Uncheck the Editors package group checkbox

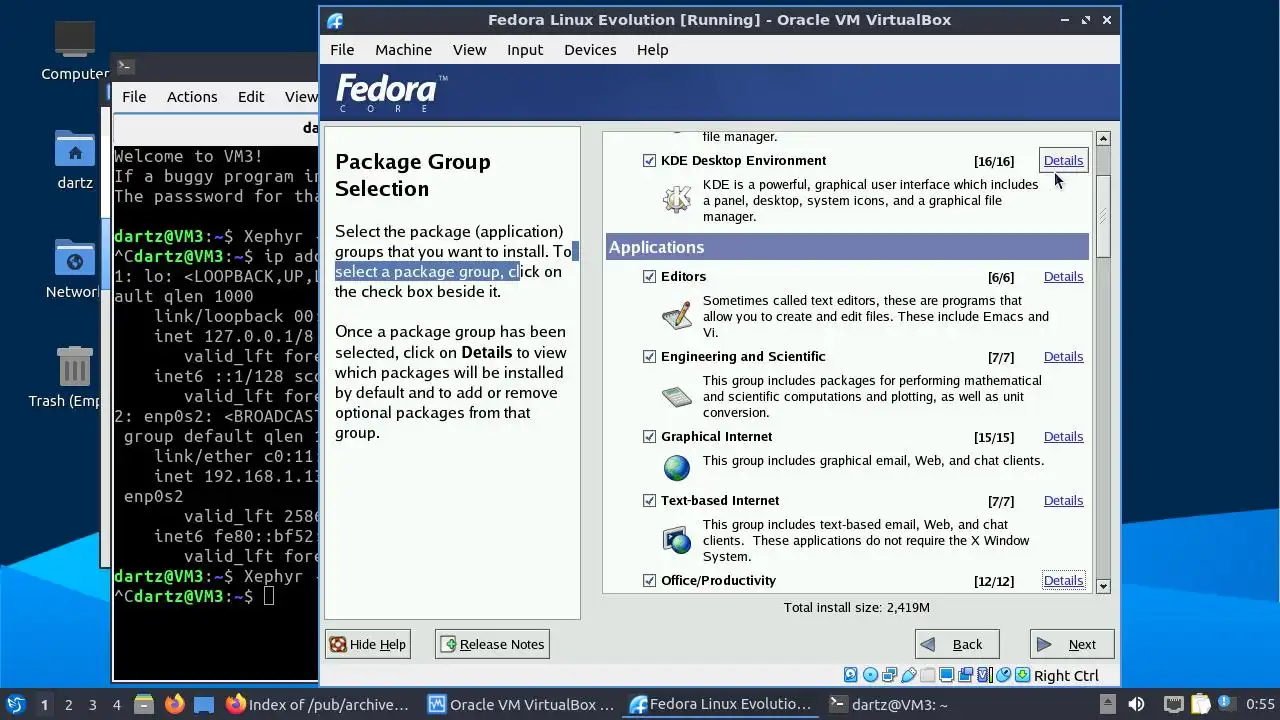click(649, 276)
